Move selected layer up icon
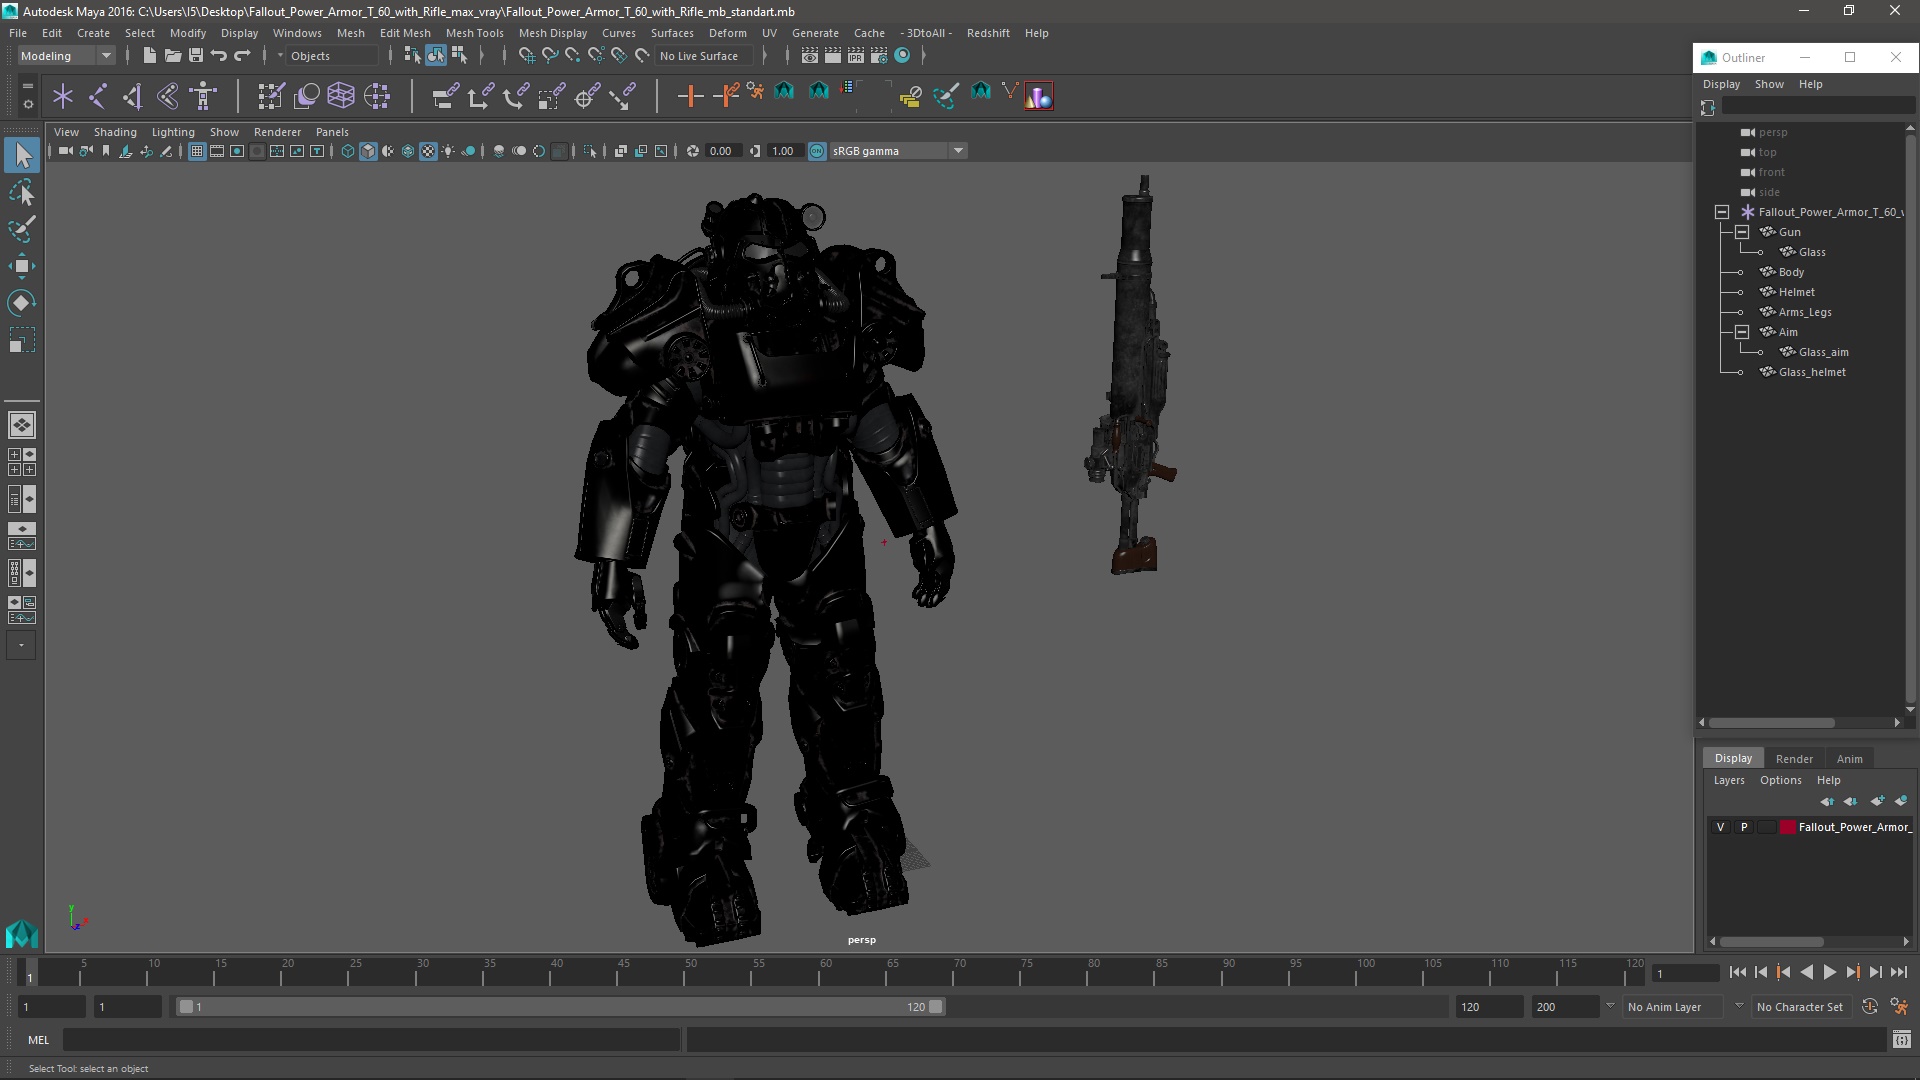This screenshot has height=1080, width=1920. pos(1827,801)
